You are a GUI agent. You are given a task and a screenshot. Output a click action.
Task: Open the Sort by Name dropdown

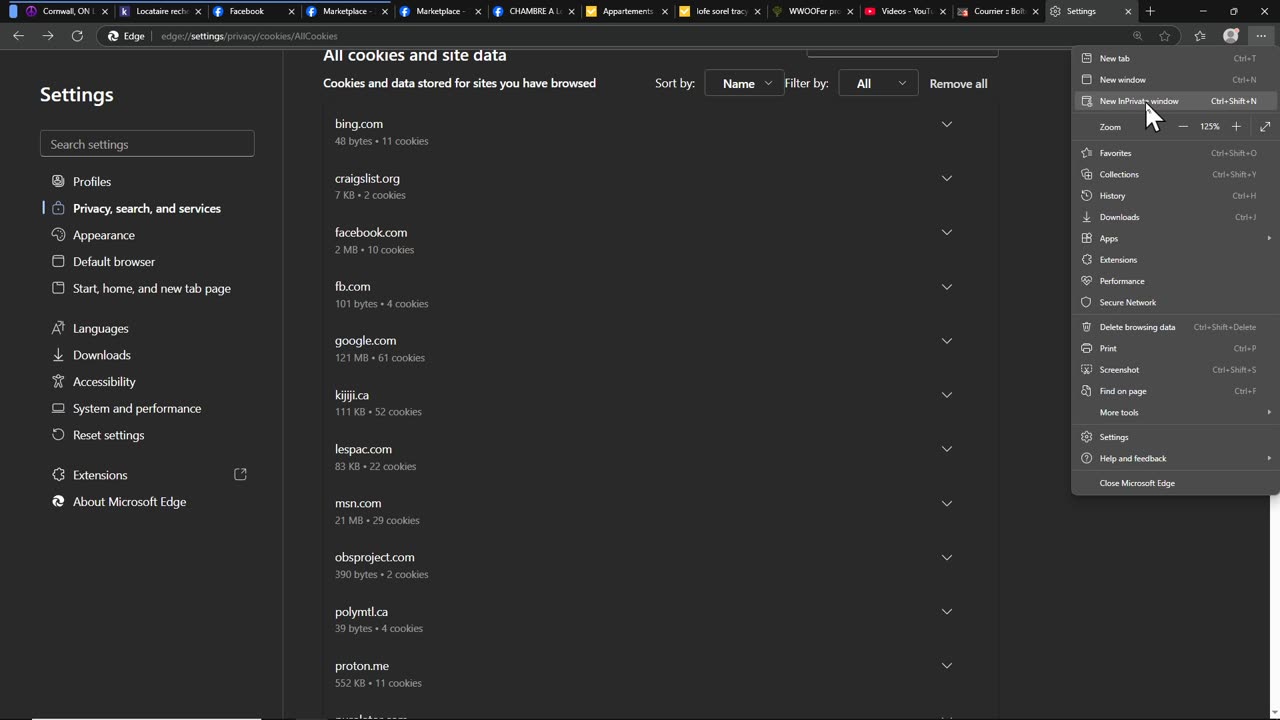pos(745,84)
